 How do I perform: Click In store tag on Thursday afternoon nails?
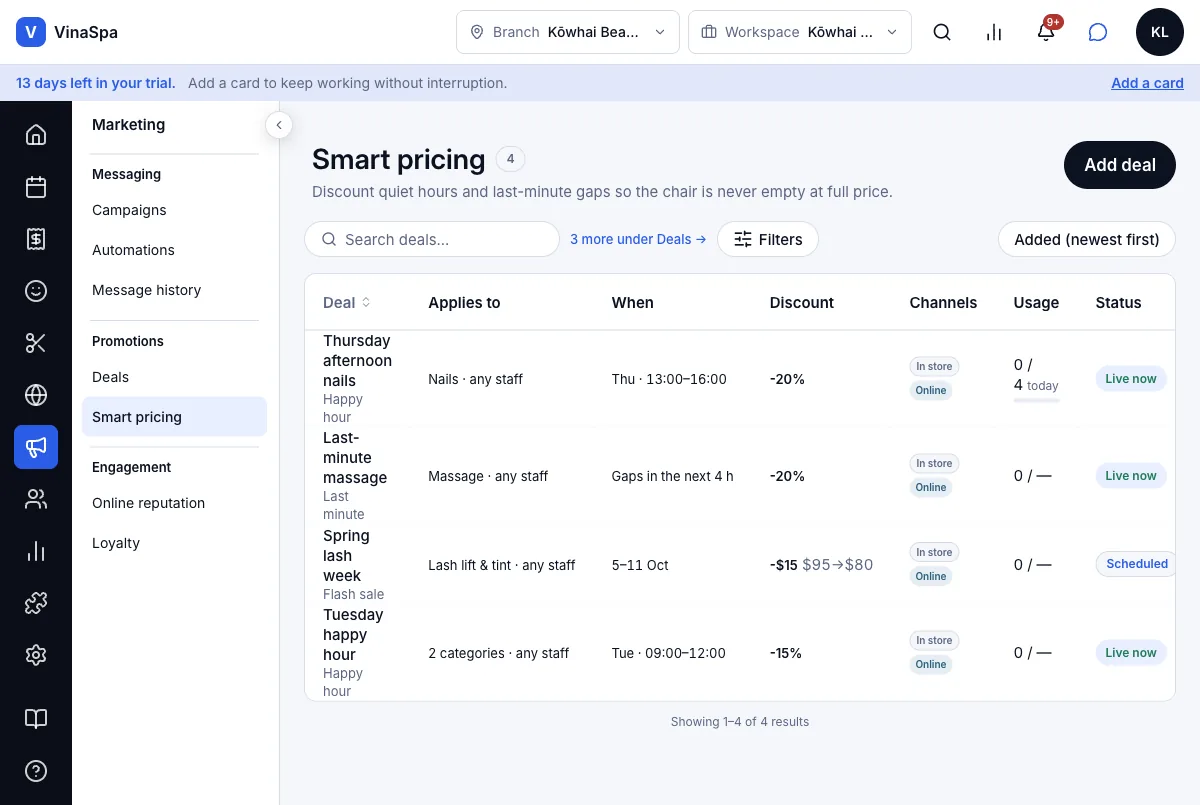(x=934, y=367)
